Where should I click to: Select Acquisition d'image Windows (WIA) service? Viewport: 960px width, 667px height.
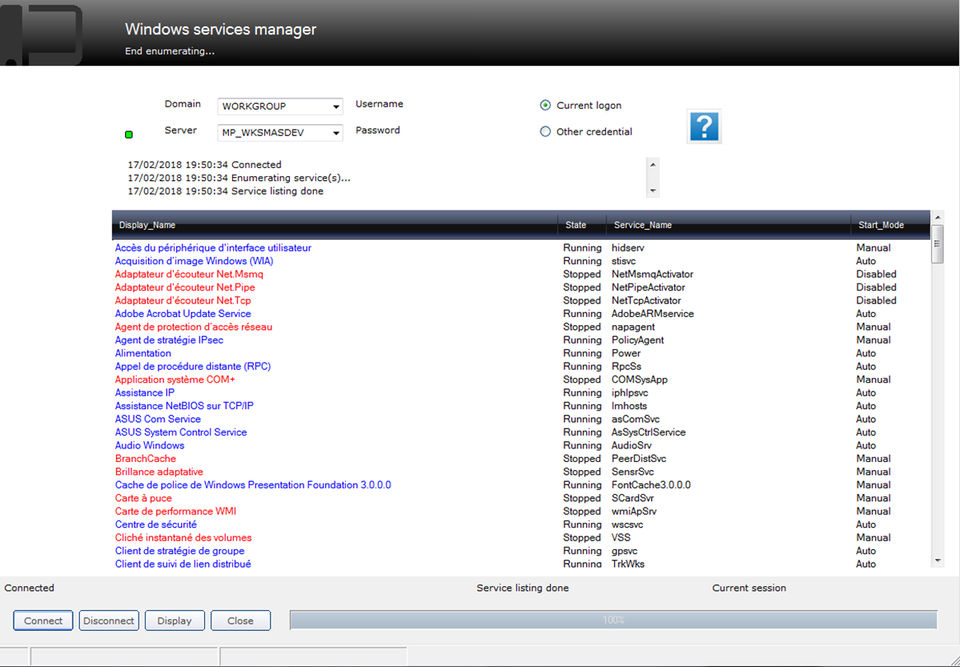tap(194, 261)
